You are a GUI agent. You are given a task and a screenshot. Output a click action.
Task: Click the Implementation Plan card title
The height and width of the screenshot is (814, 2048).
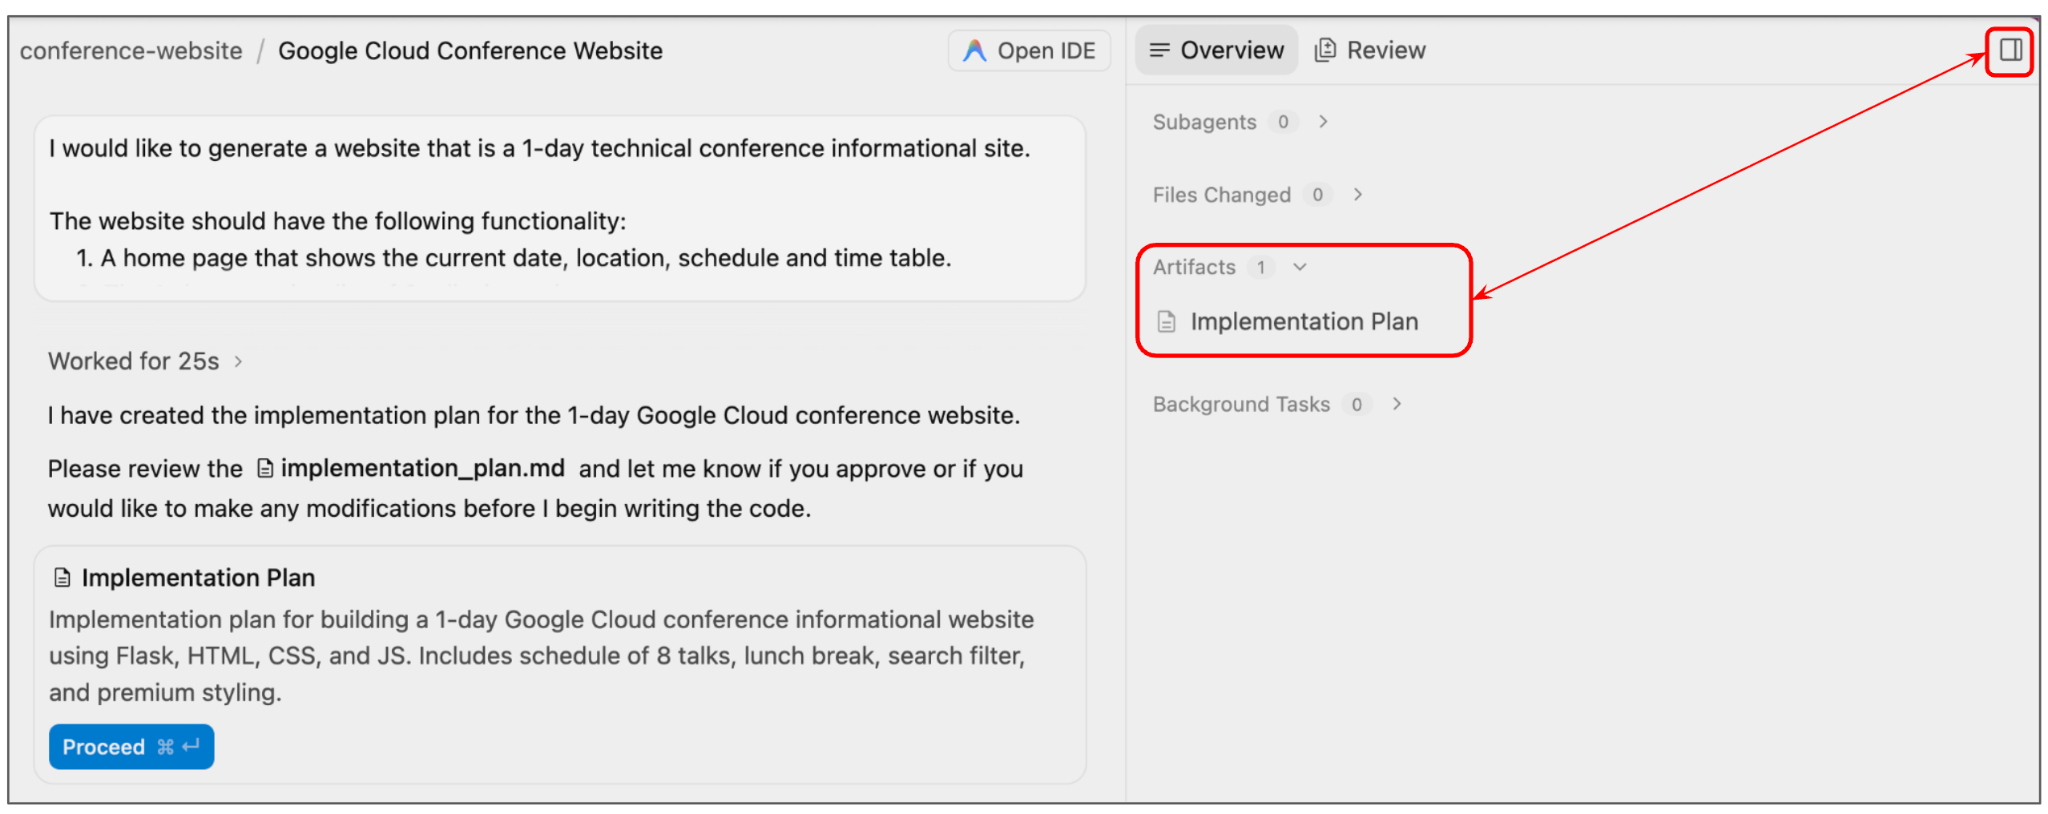pyautogui.click(x=198, y=578)
